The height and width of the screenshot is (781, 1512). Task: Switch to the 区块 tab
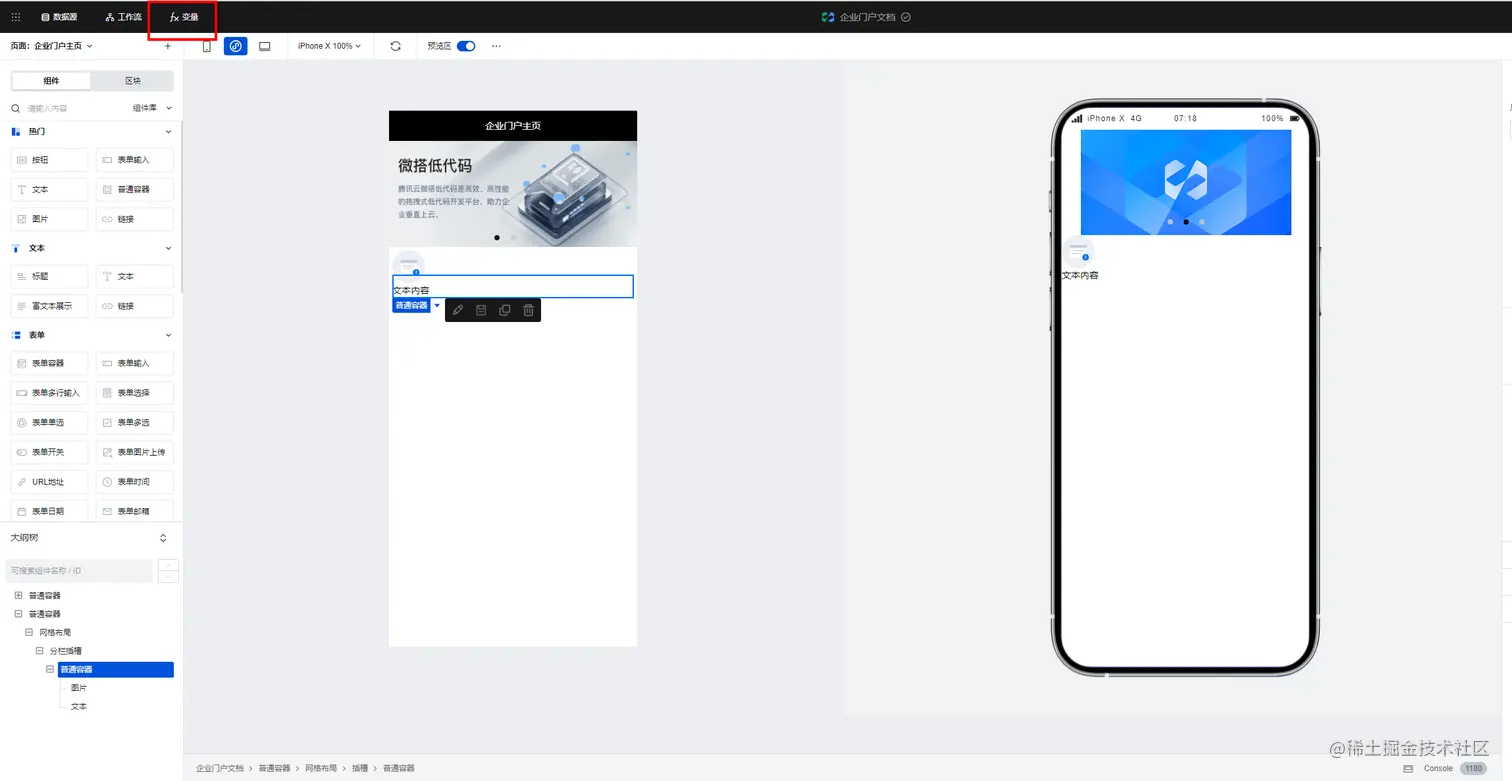132,81
